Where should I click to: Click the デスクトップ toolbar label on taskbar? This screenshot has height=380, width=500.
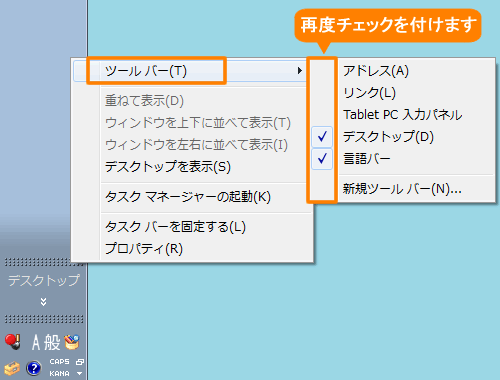[x=44, y=280]
